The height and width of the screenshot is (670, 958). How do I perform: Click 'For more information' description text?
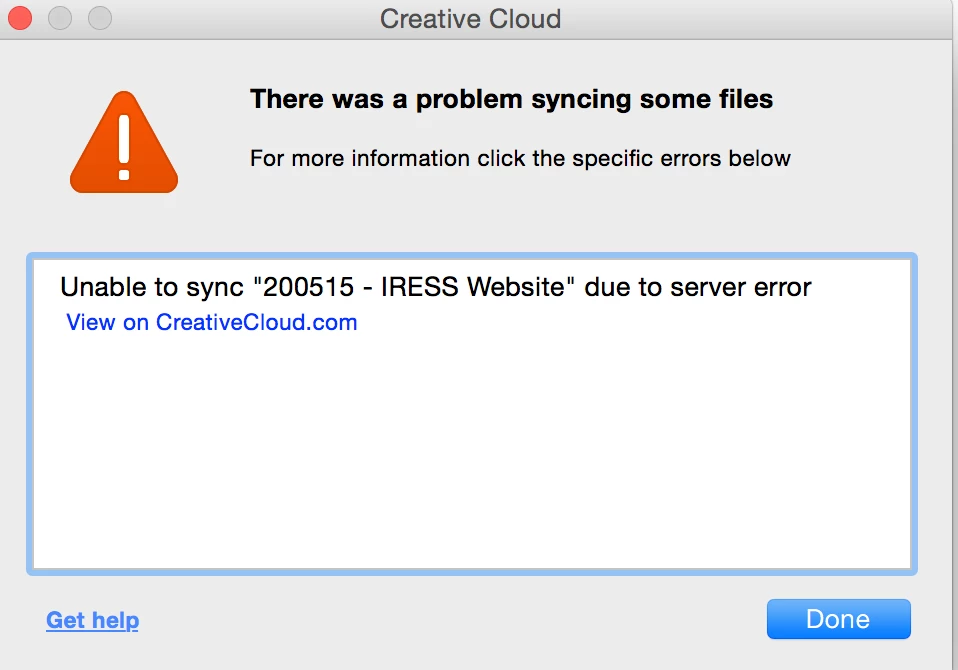[520, 158]
